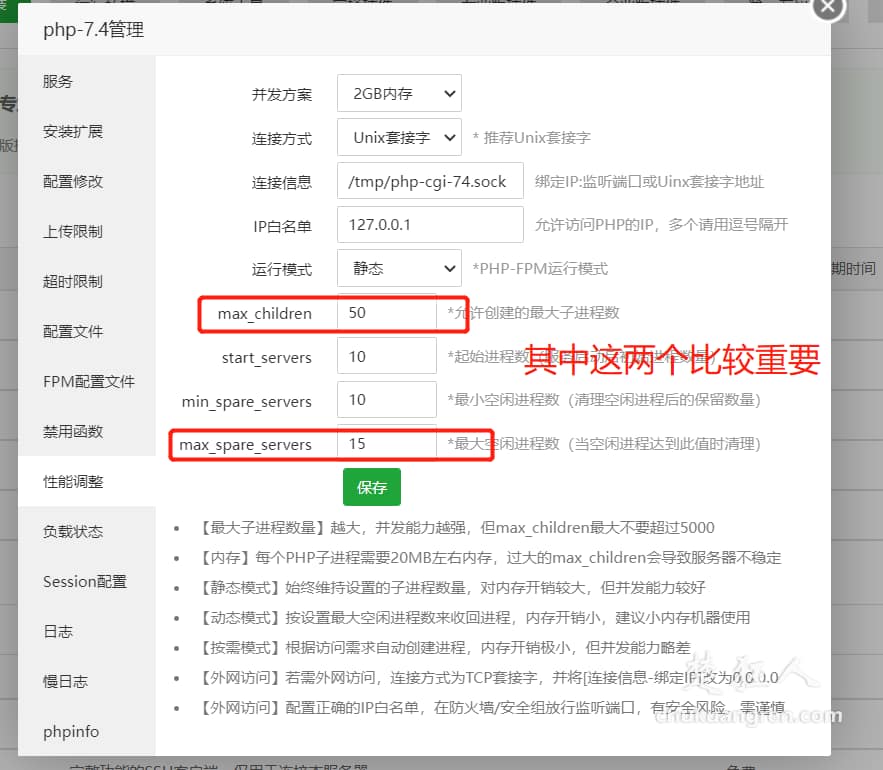Switch to the 安装扩展 tab
Image resolution: width=883 pixels, height=770 pixels.
click(71, 131)
